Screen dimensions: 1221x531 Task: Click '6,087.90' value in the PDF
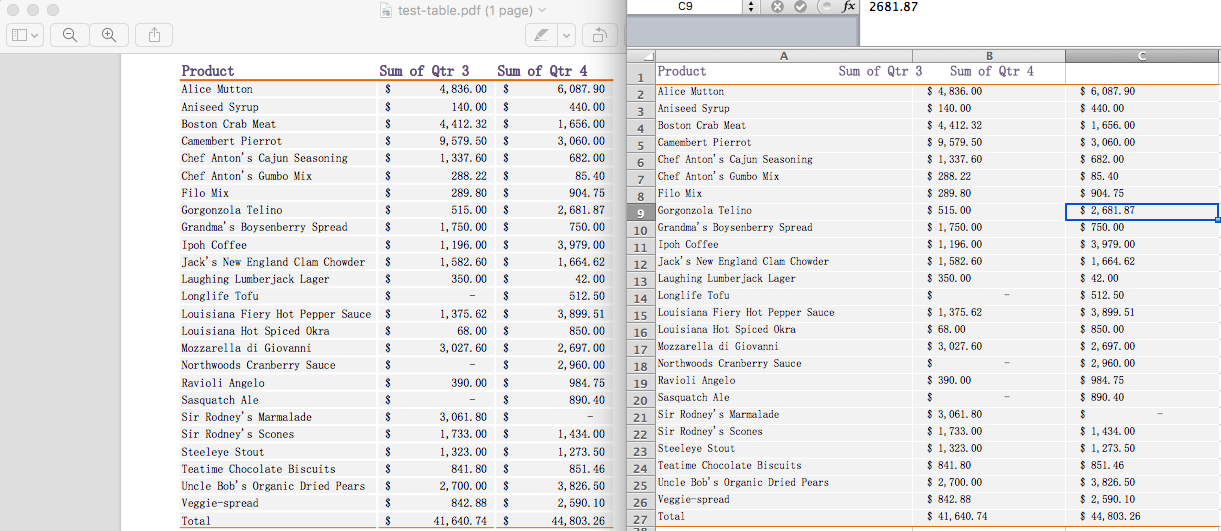click(x=581, y=90)
